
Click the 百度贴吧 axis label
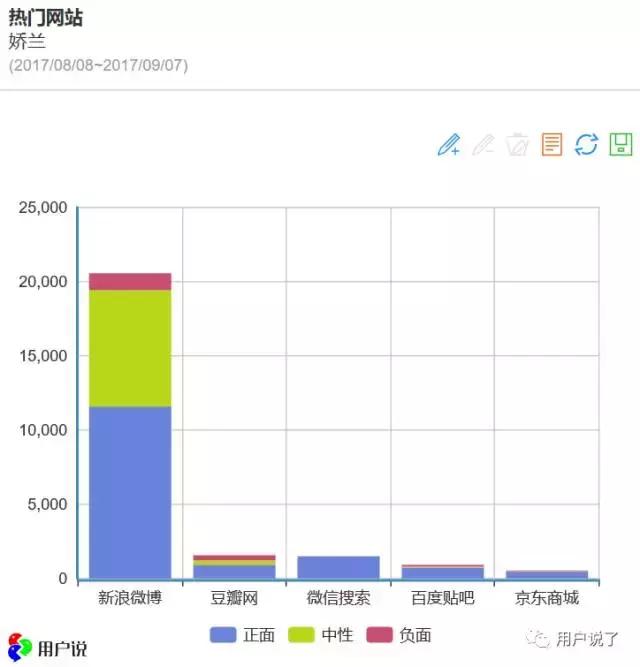click(443, 598)
